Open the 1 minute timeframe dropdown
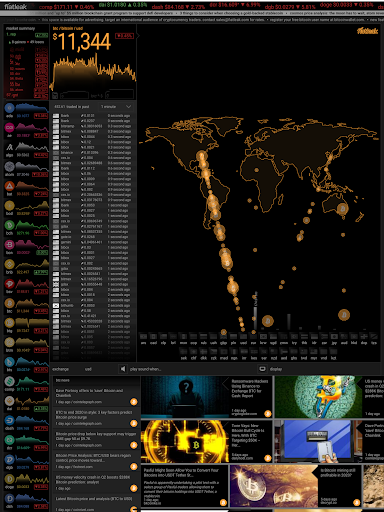This screenshot has height=512, width=384. click(115, 107)
